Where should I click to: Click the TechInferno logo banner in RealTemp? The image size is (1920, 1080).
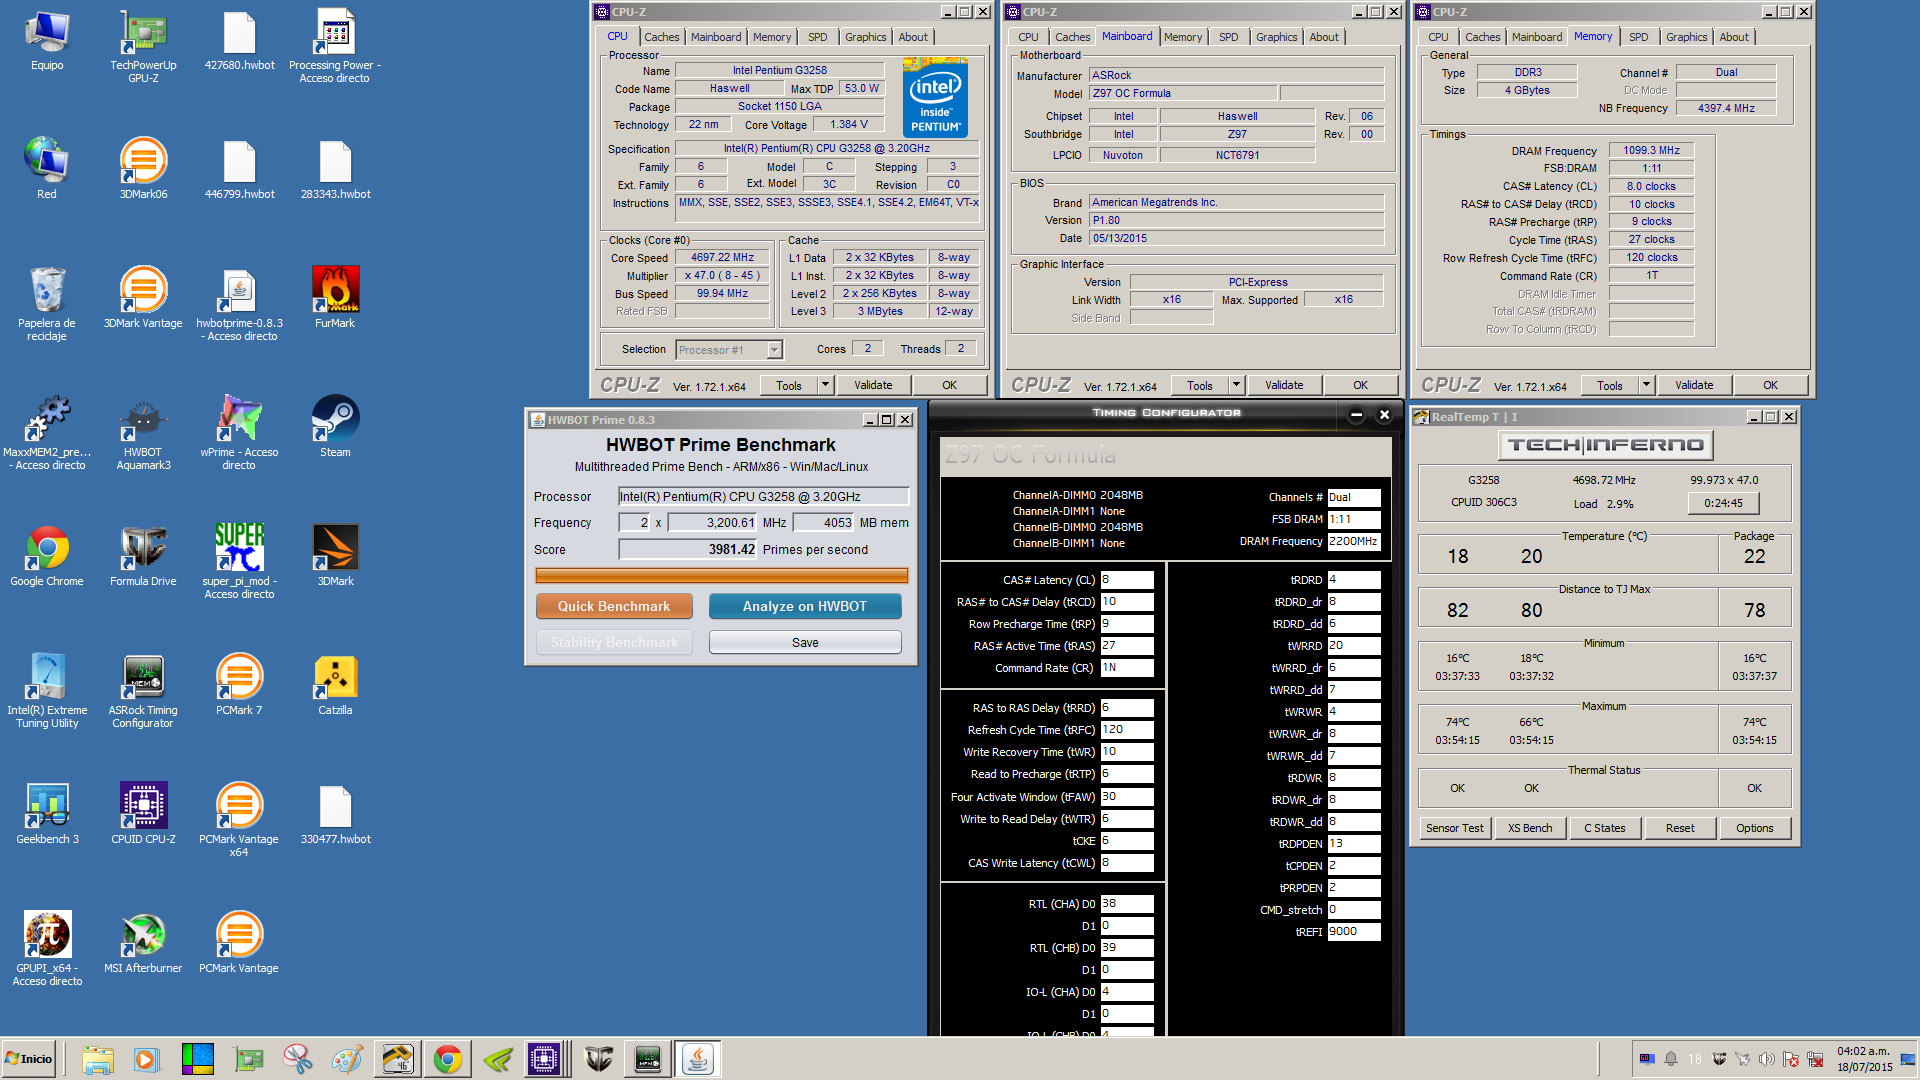[x=1605, y=445]
